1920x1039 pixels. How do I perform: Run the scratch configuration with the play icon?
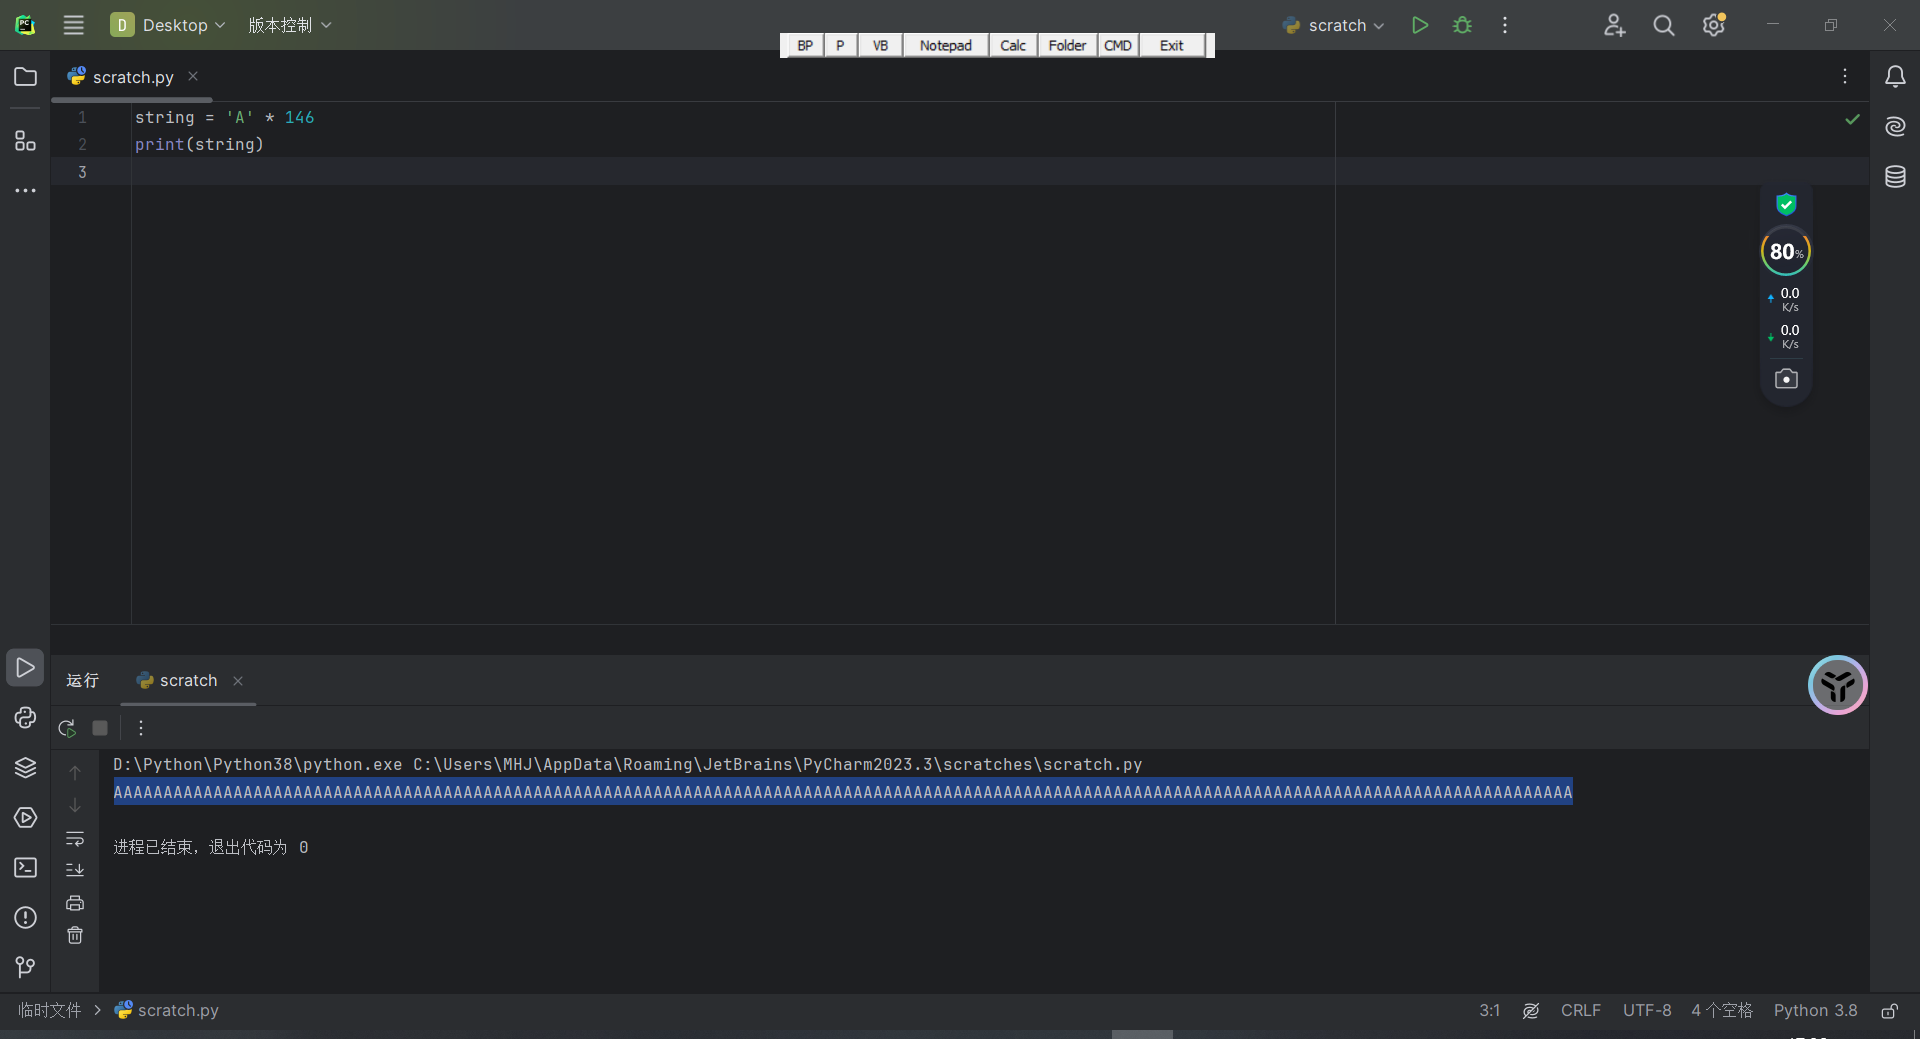click(x=1419, y=25)
